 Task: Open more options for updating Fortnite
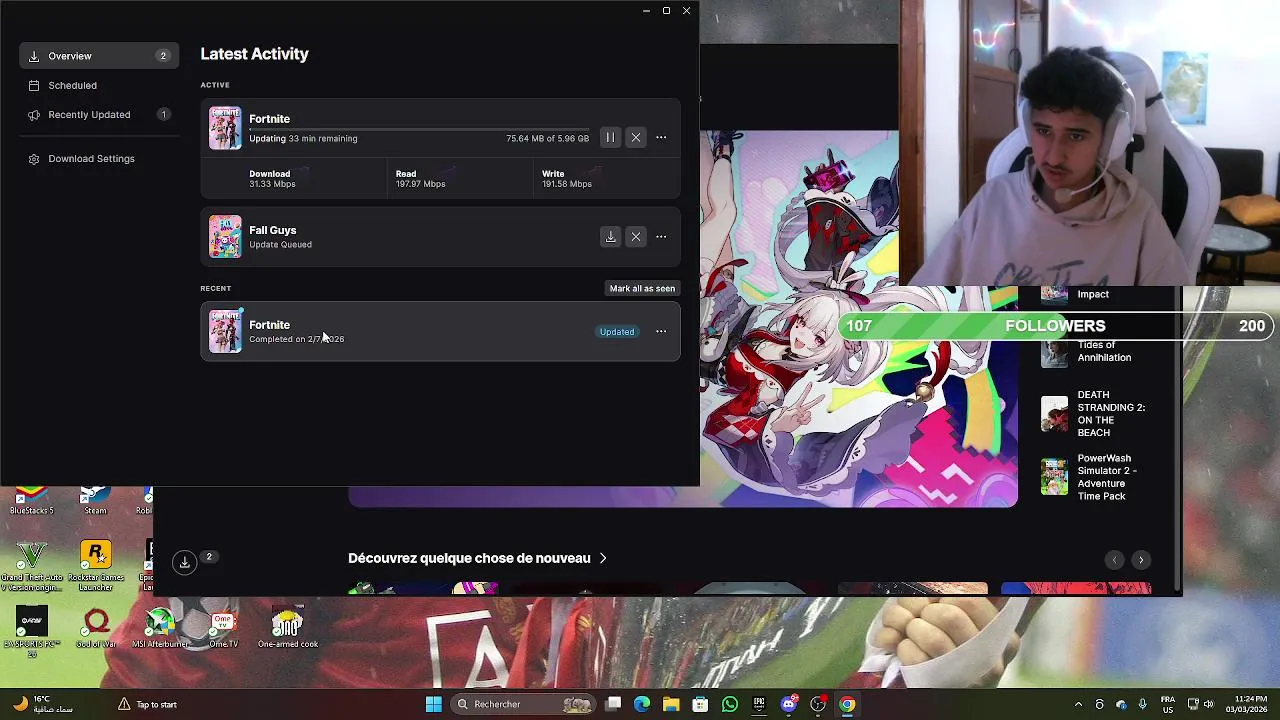(661, 137)
